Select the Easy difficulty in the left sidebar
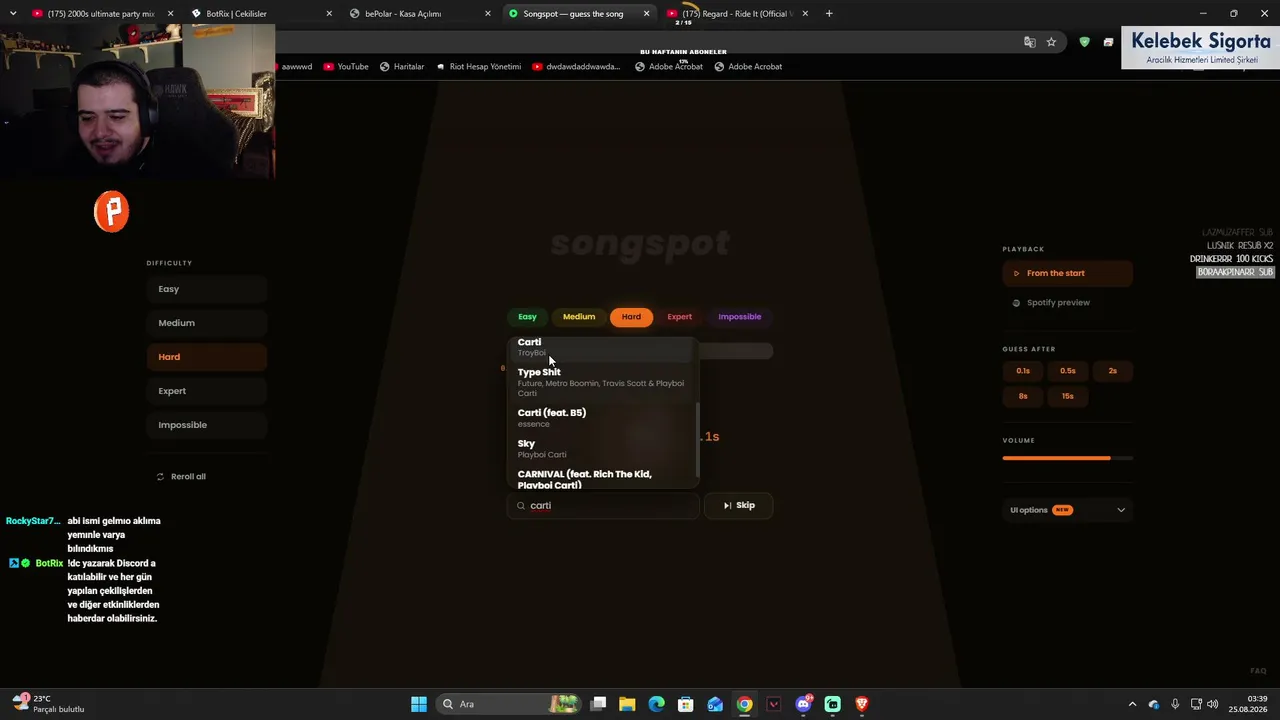The width and height of the screenshot is (1280, 720). pyautogui.click(x=207, y=289)
